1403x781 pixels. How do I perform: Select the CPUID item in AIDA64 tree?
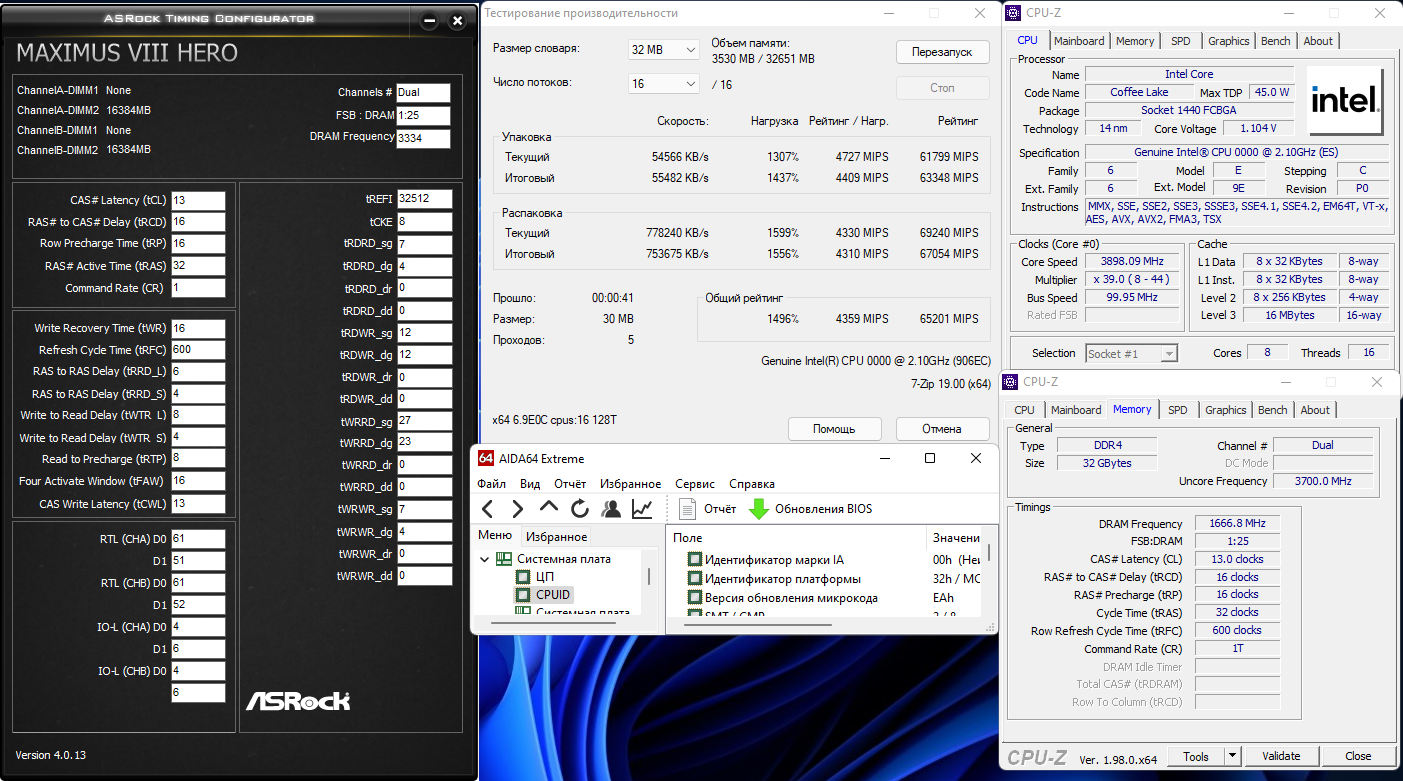pos(552,595)
